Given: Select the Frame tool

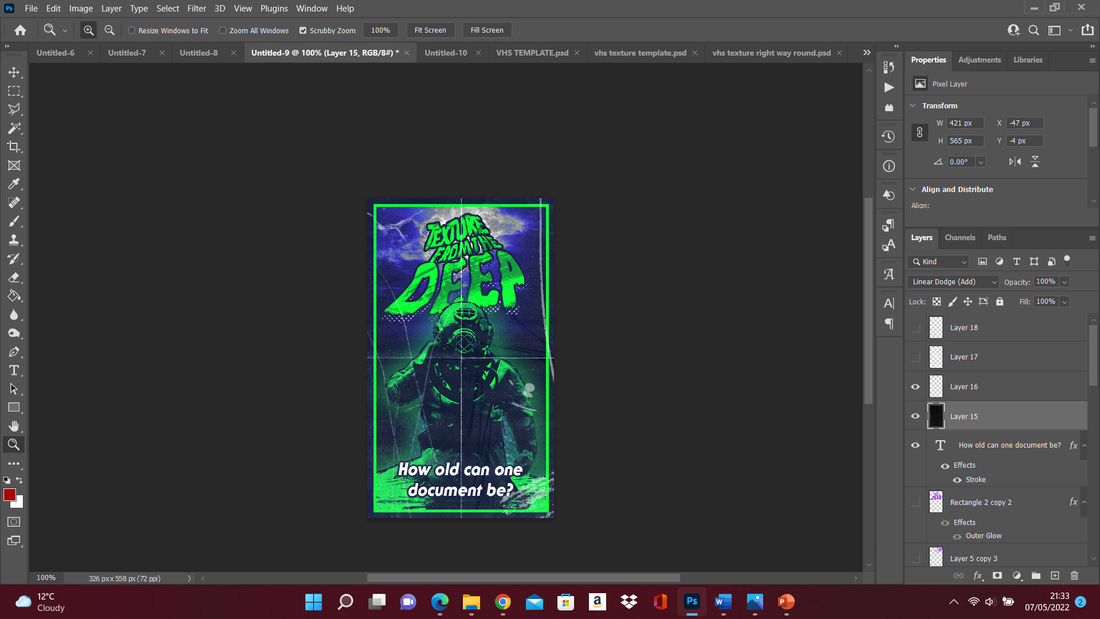Looking at the screenshot, I should click(14, 166).
